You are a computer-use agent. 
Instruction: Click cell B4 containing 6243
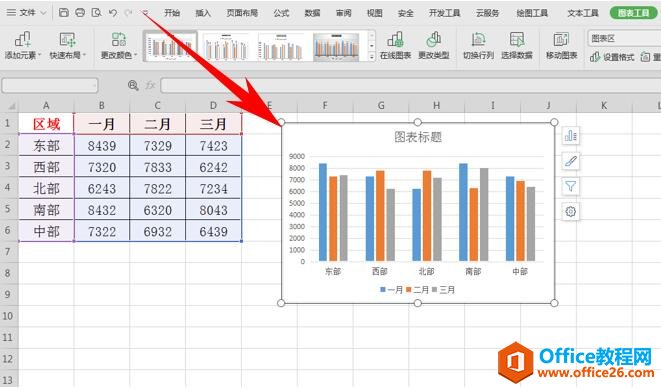point(102,188)
